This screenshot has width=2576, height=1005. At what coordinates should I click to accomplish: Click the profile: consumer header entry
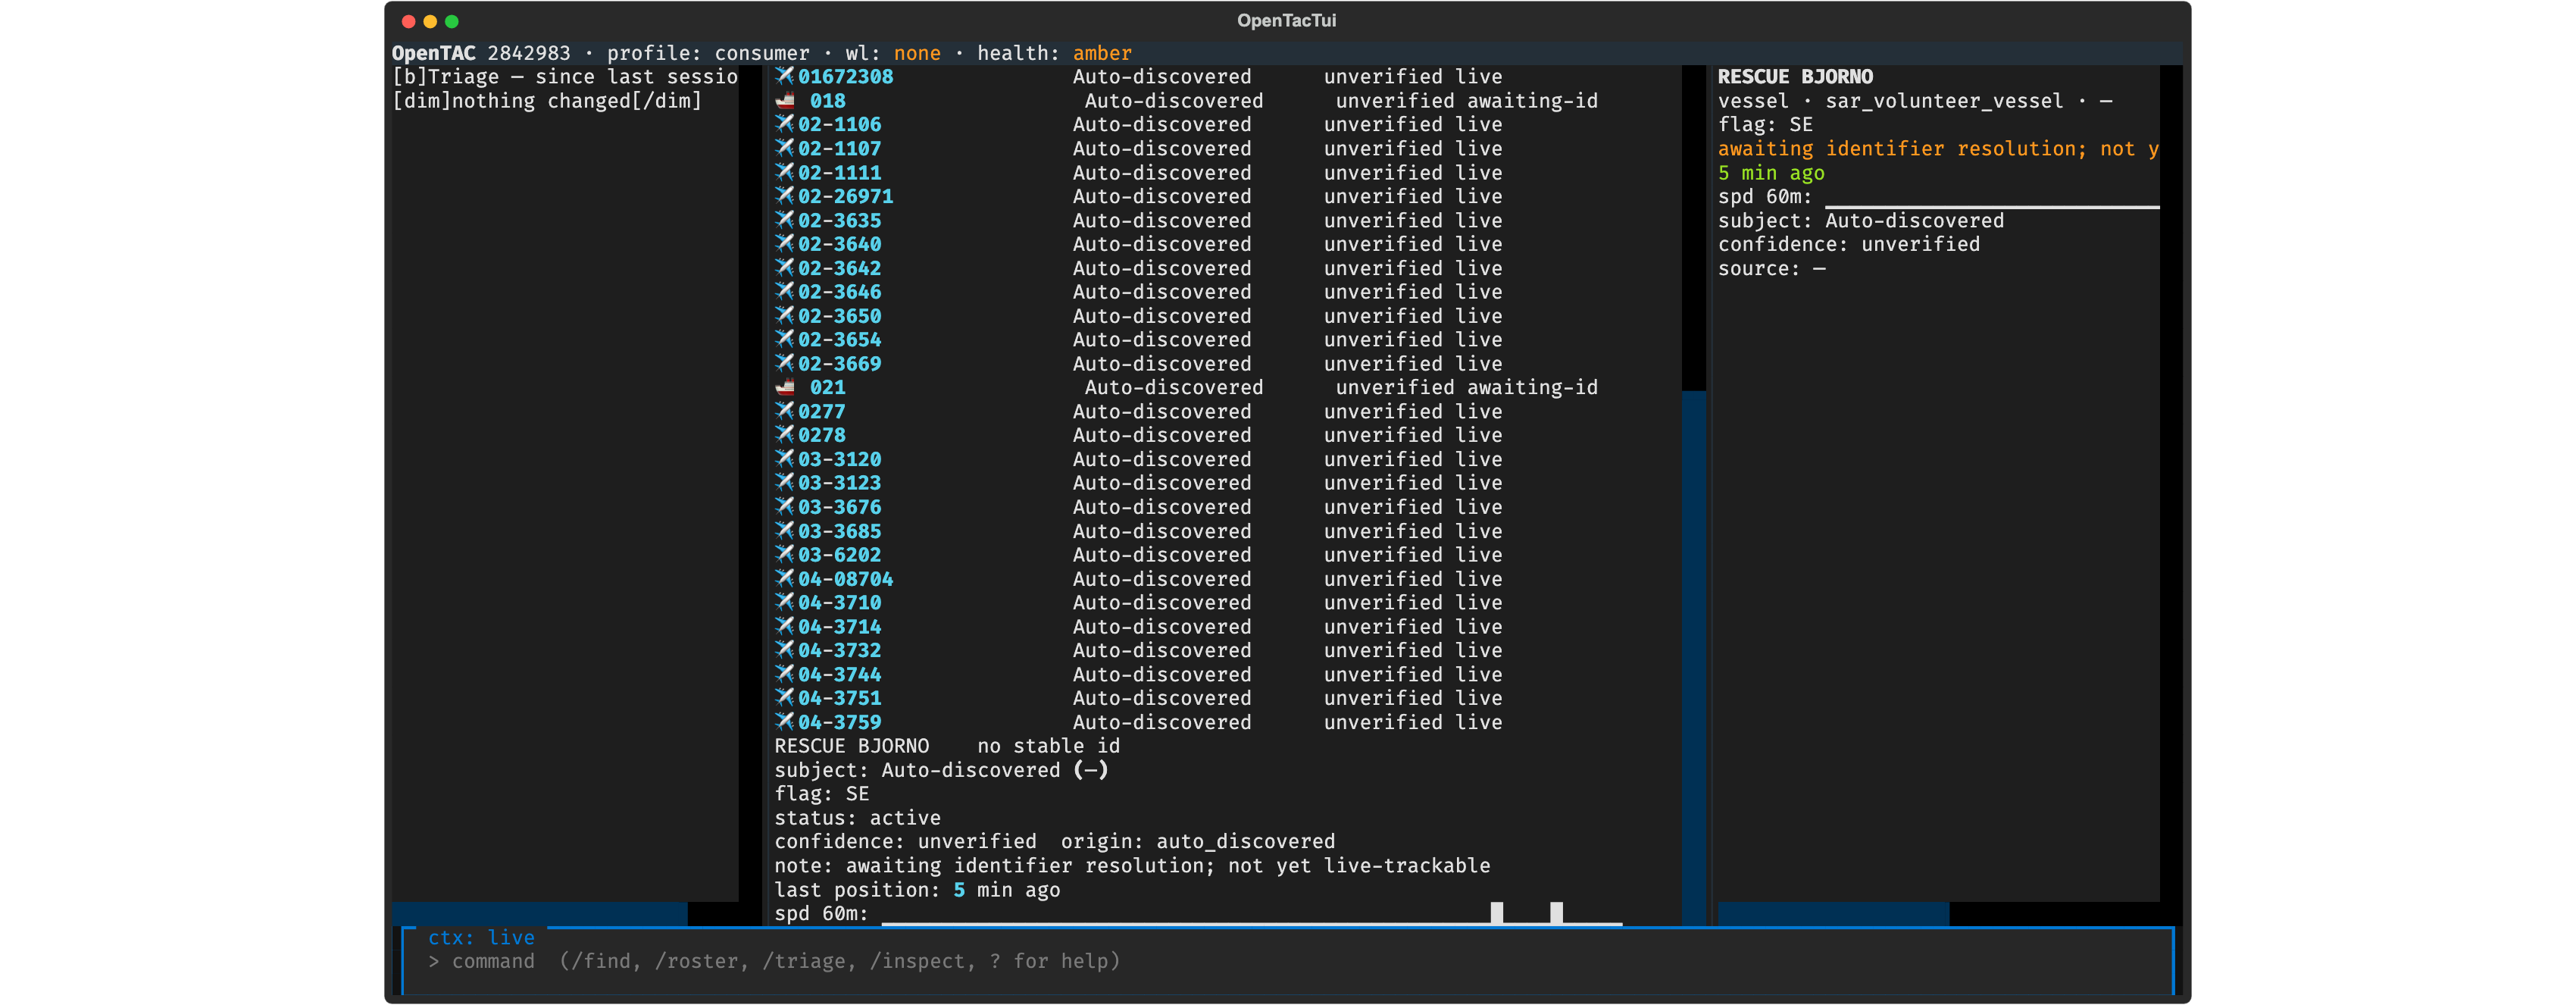click(x=708, y=53)
